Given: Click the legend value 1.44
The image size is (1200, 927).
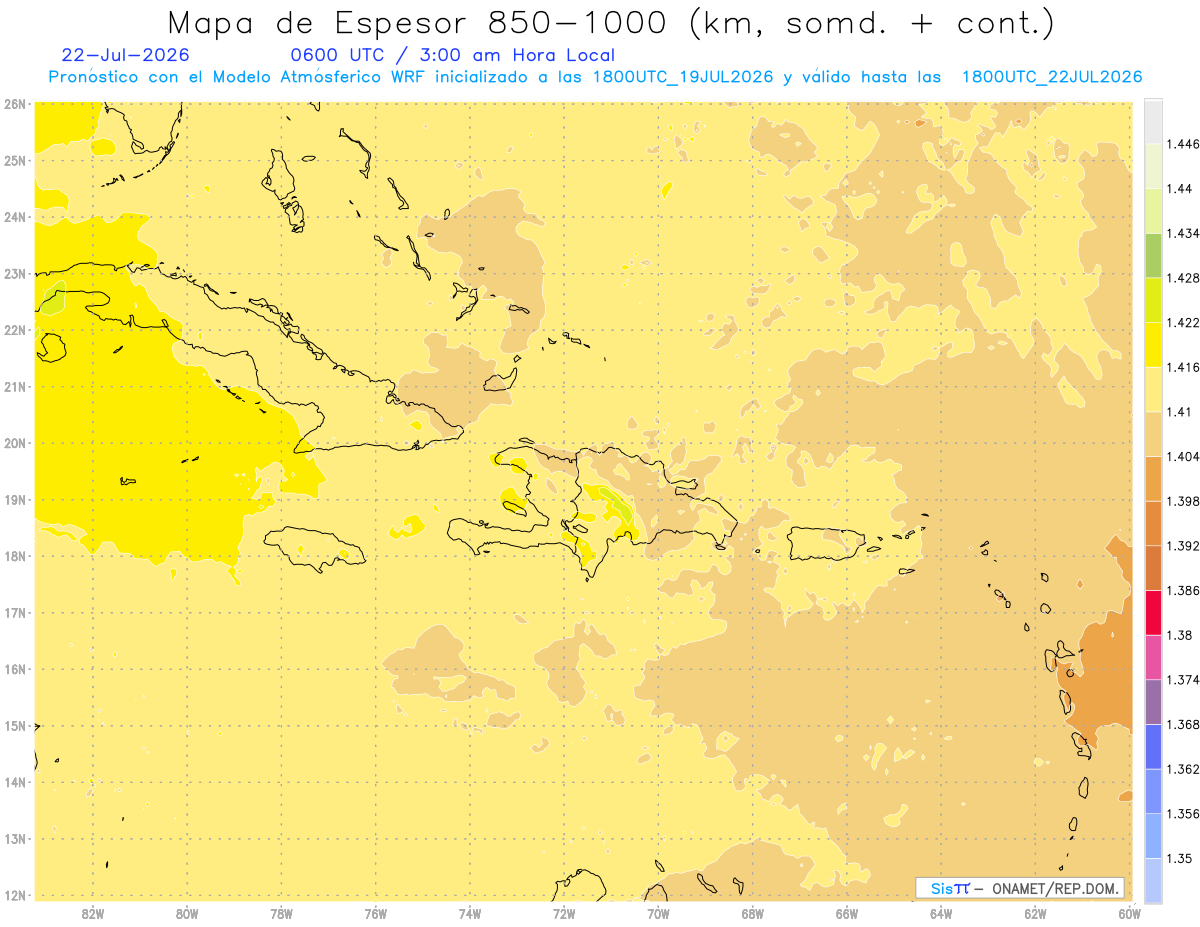Looking at the screenshot, I should coord(1179,188).
